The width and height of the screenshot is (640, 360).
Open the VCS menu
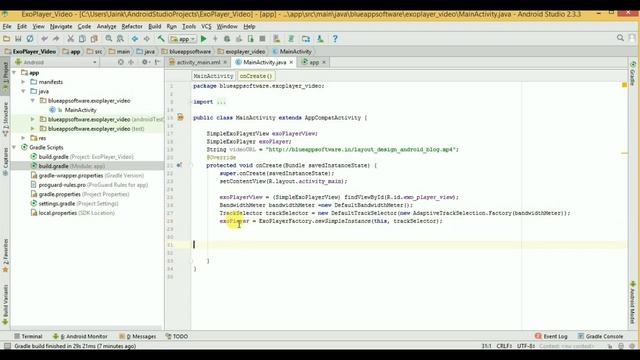(206, 27)
